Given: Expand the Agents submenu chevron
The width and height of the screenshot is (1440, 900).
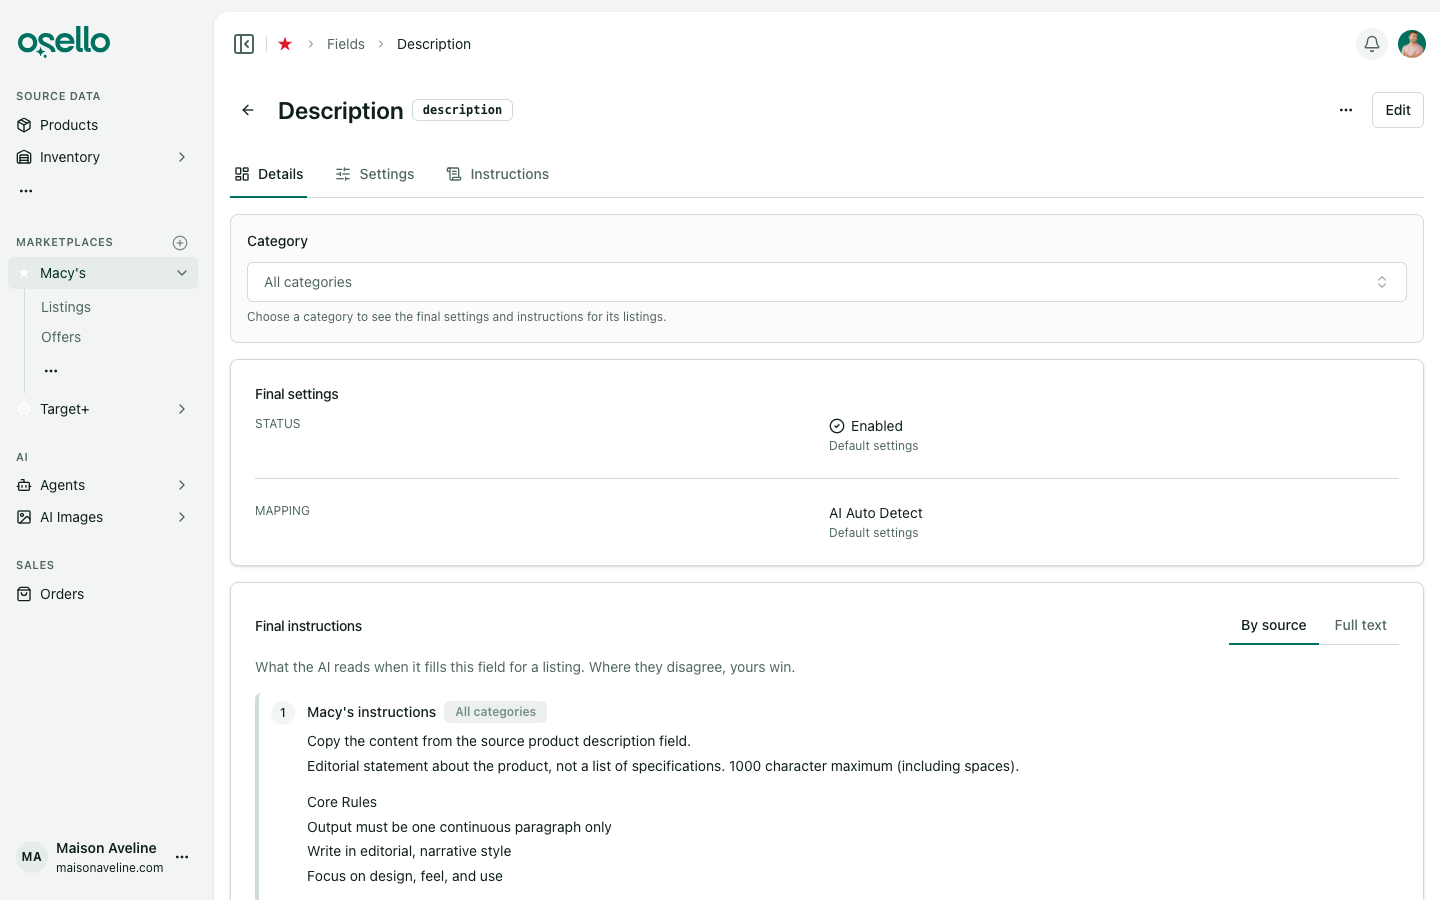Looking at the screenshot, I should (x=182, y=485).
